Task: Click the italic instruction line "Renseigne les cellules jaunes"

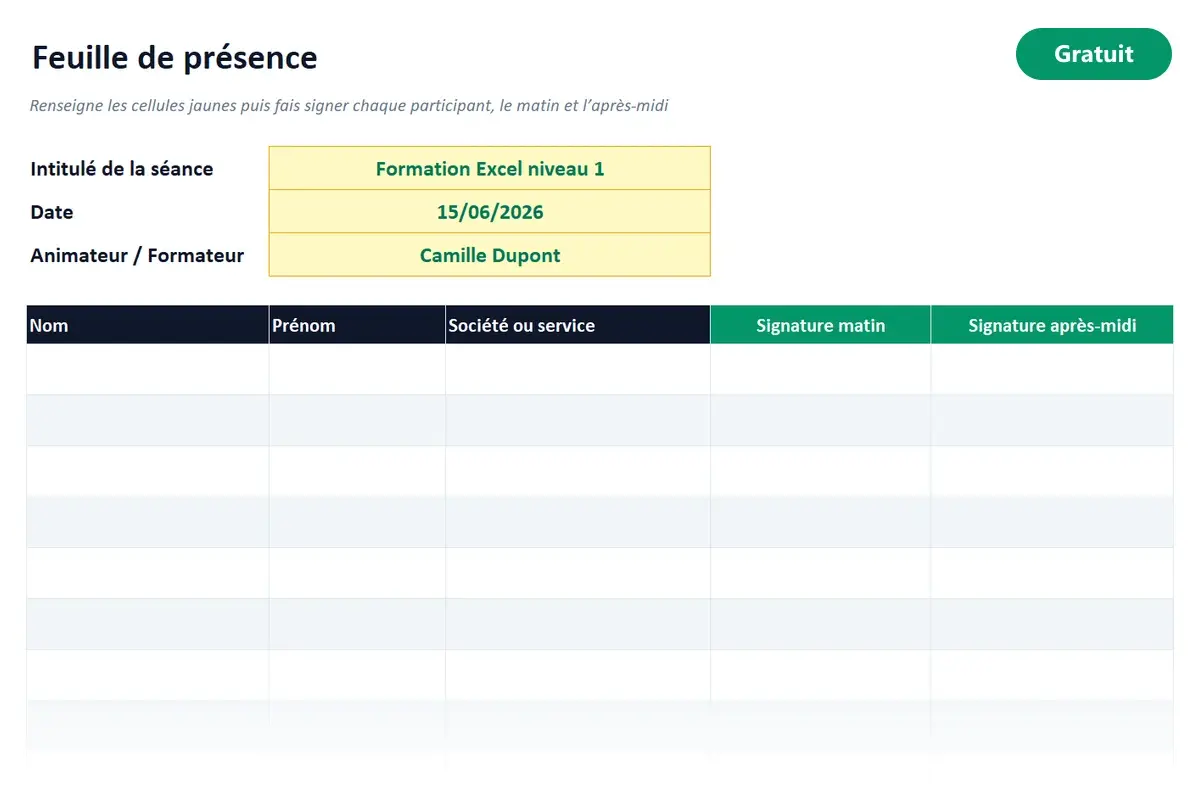Action: [349, 105]
